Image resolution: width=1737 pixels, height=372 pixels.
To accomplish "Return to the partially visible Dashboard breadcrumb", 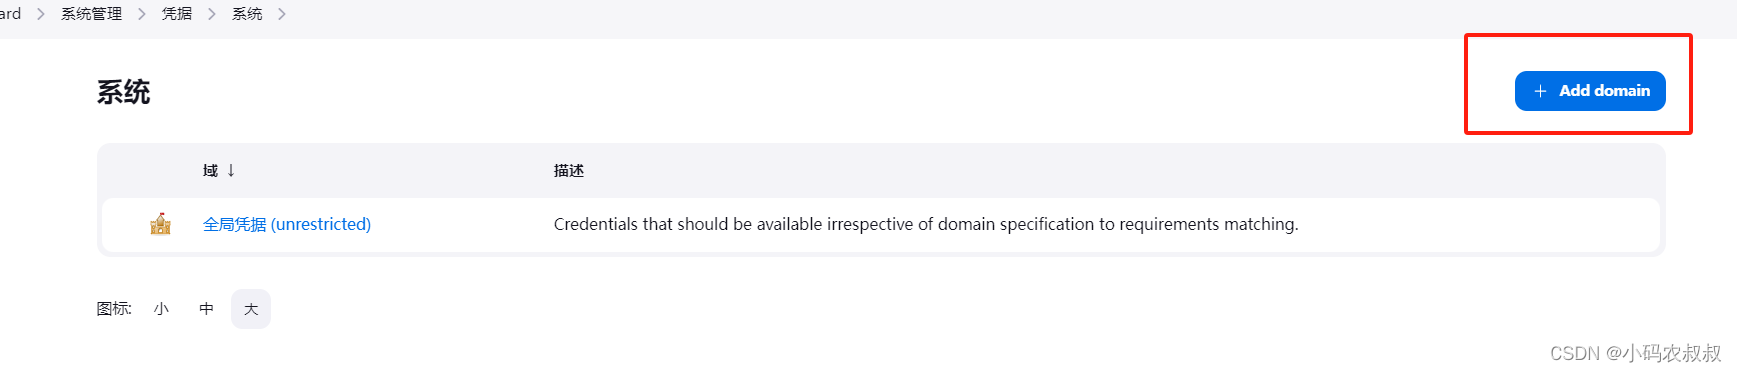I will pyautogui.click(x=10, y=14).
